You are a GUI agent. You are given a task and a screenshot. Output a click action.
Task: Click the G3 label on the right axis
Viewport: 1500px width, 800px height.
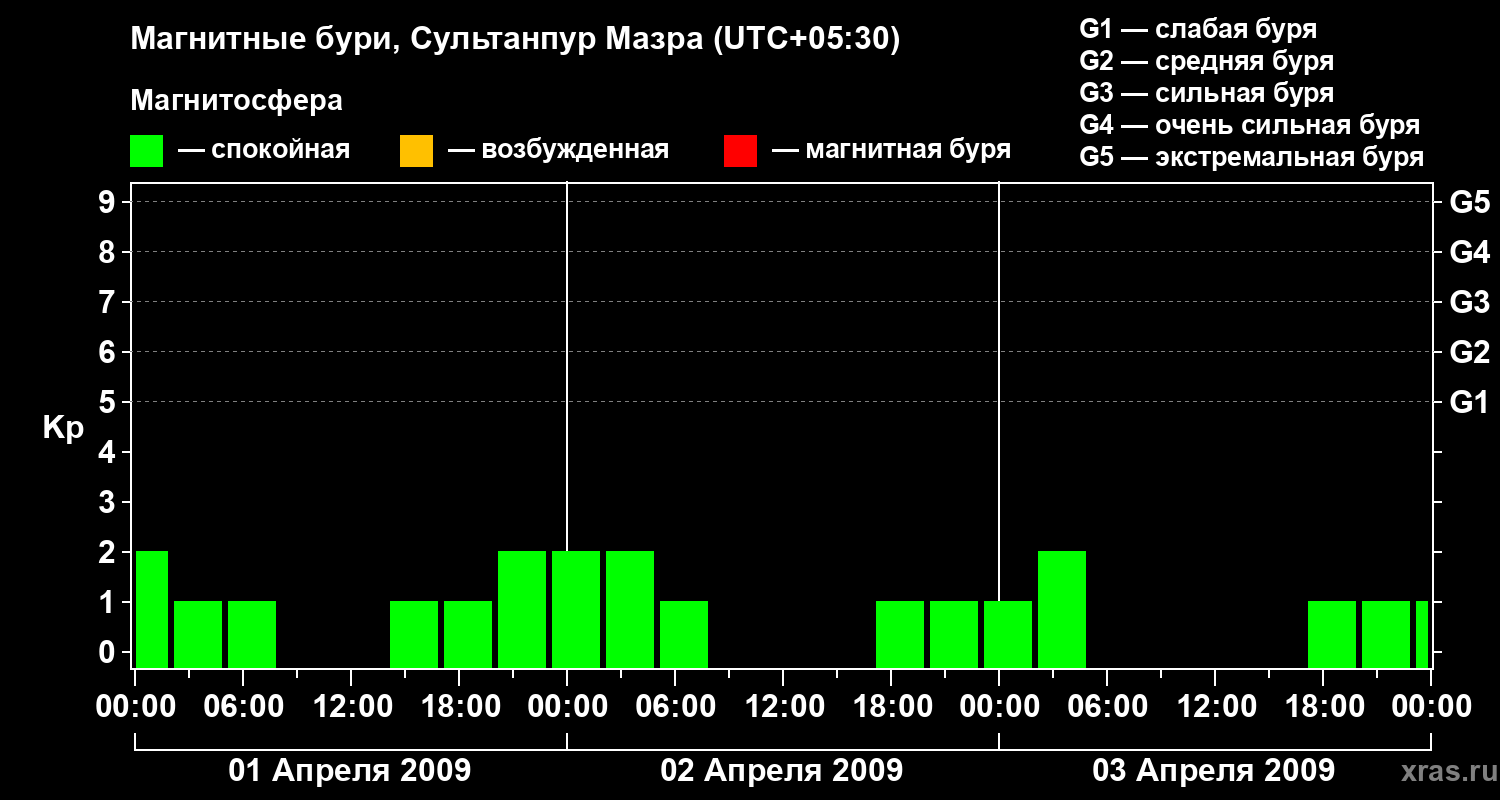click(1470, 303)
